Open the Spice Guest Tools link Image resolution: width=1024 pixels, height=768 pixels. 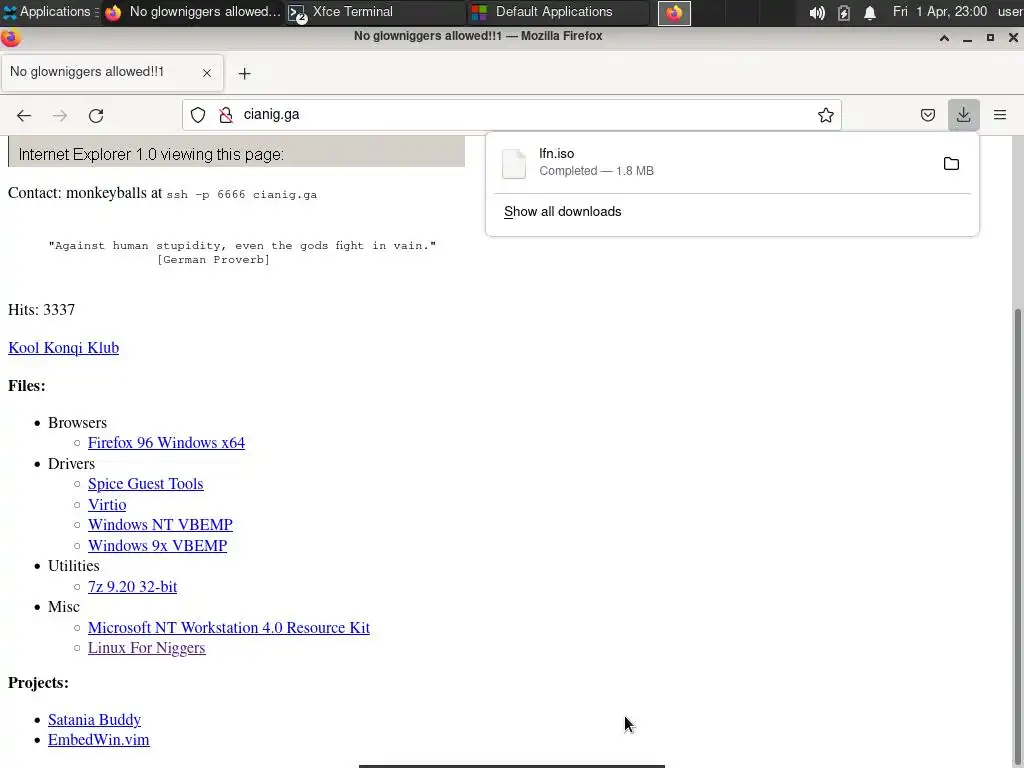[x=146, y=484]
